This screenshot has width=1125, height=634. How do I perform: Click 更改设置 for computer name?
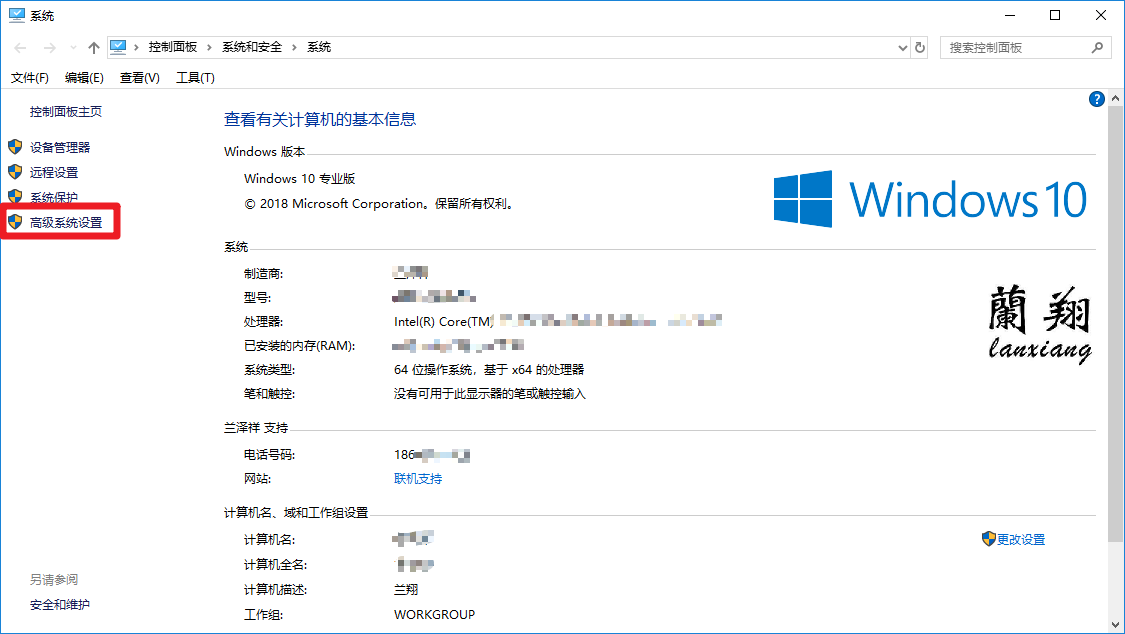(x=1021, y=539)
